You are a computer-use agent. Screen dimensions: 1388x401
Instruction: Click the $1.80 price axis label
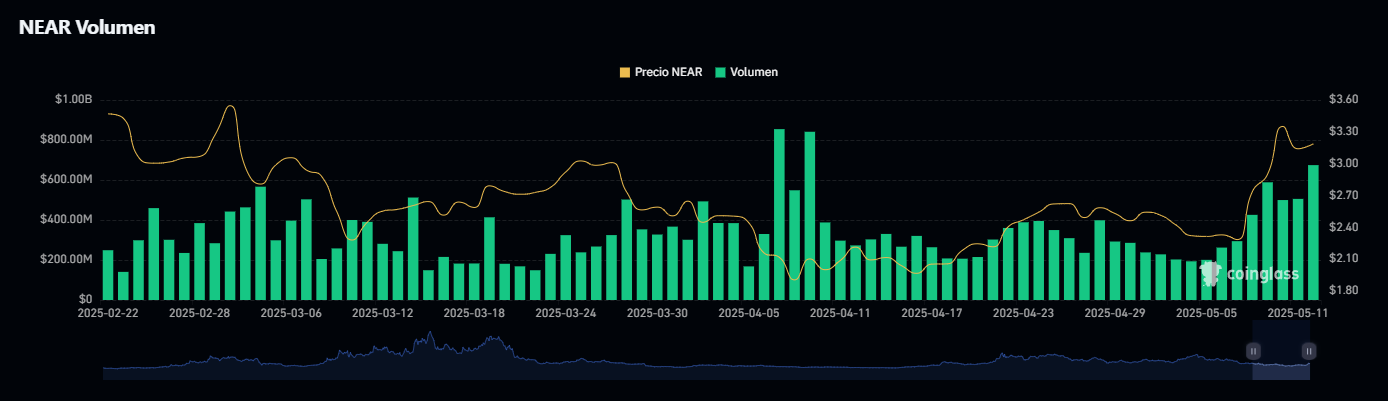point(1343,291)
